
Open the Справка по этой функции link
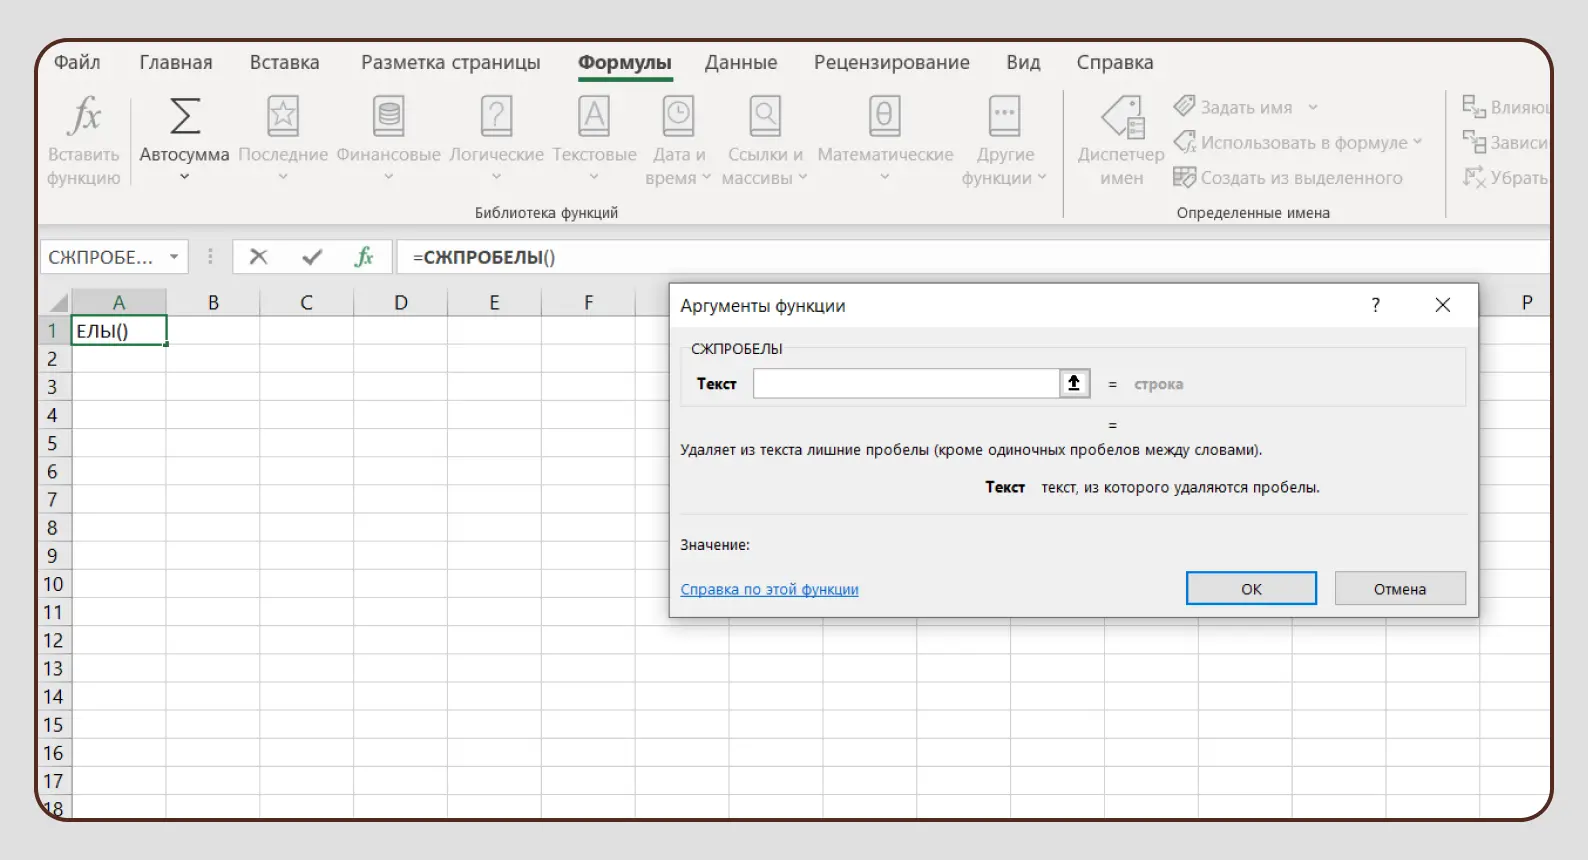coord(770,589)
